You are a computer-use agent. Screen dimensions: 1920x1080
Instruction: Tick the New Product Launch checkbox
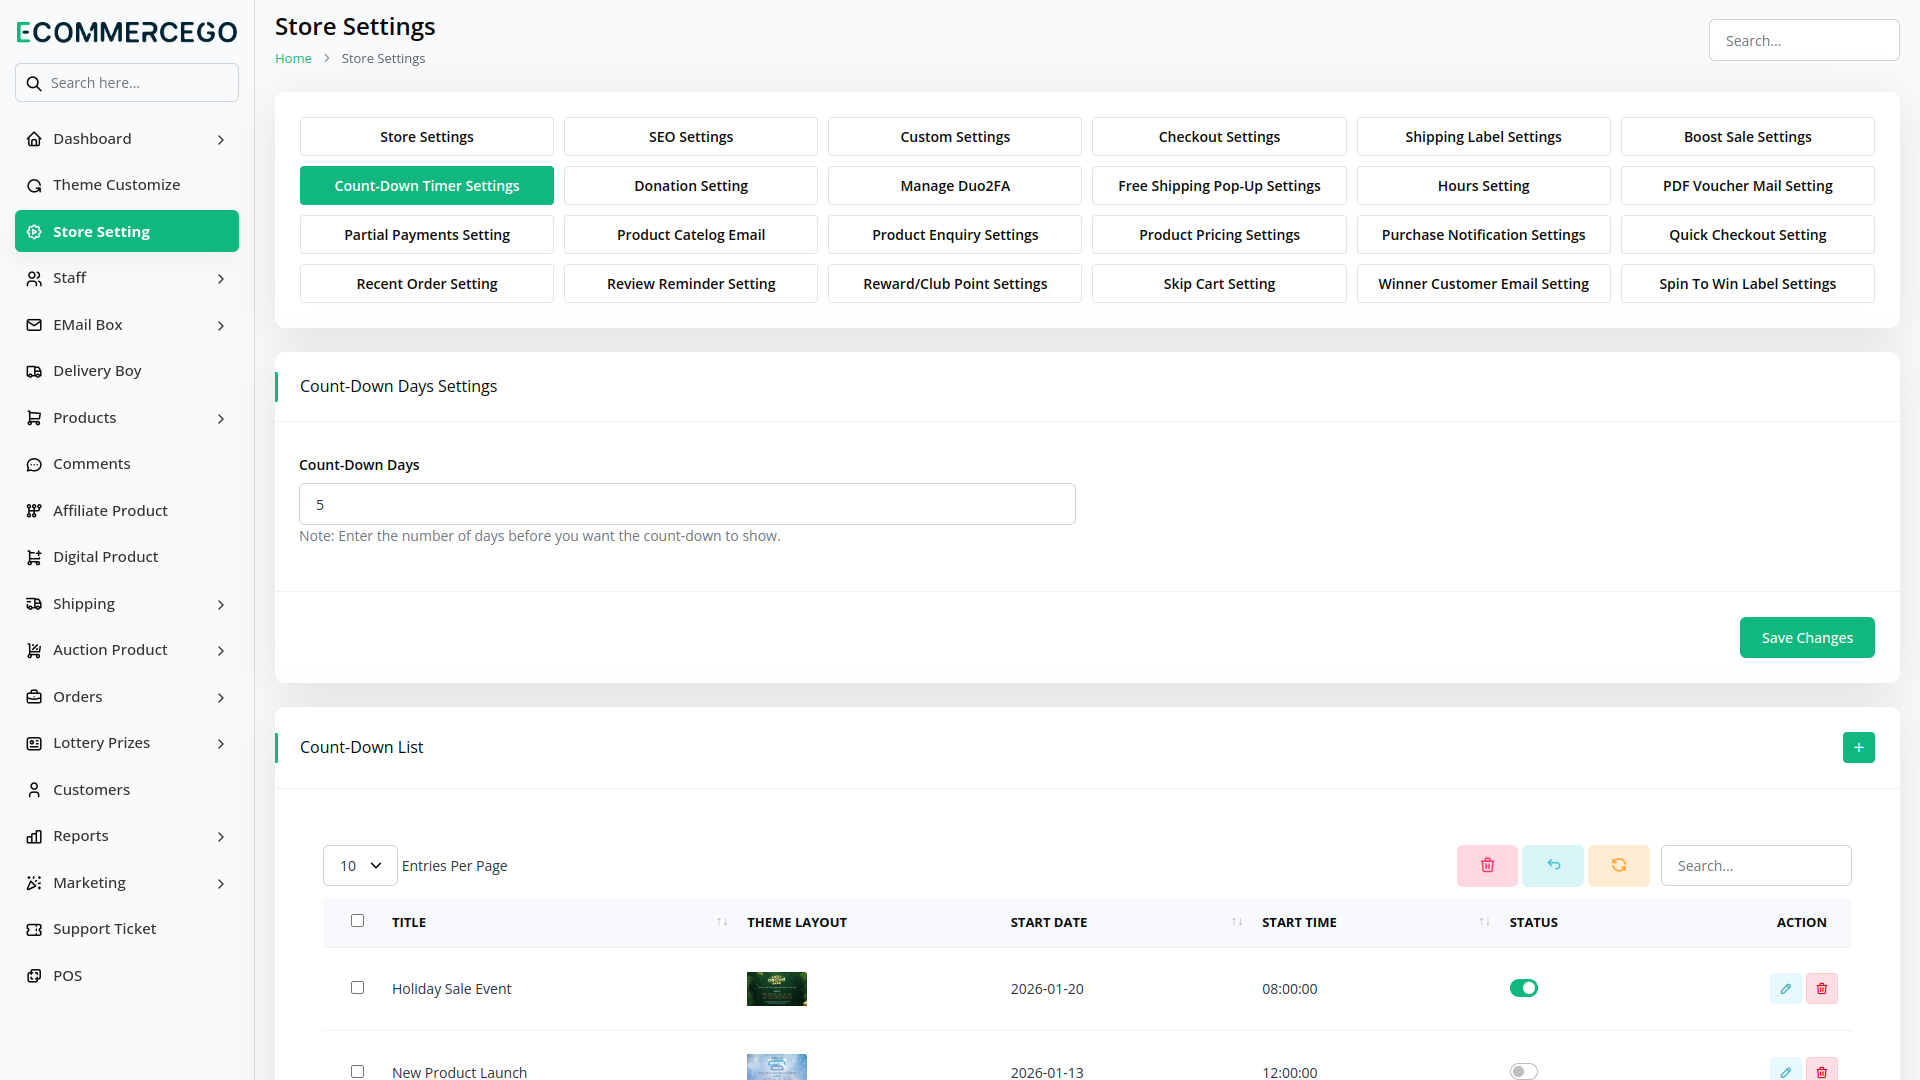pos(357,1071)
